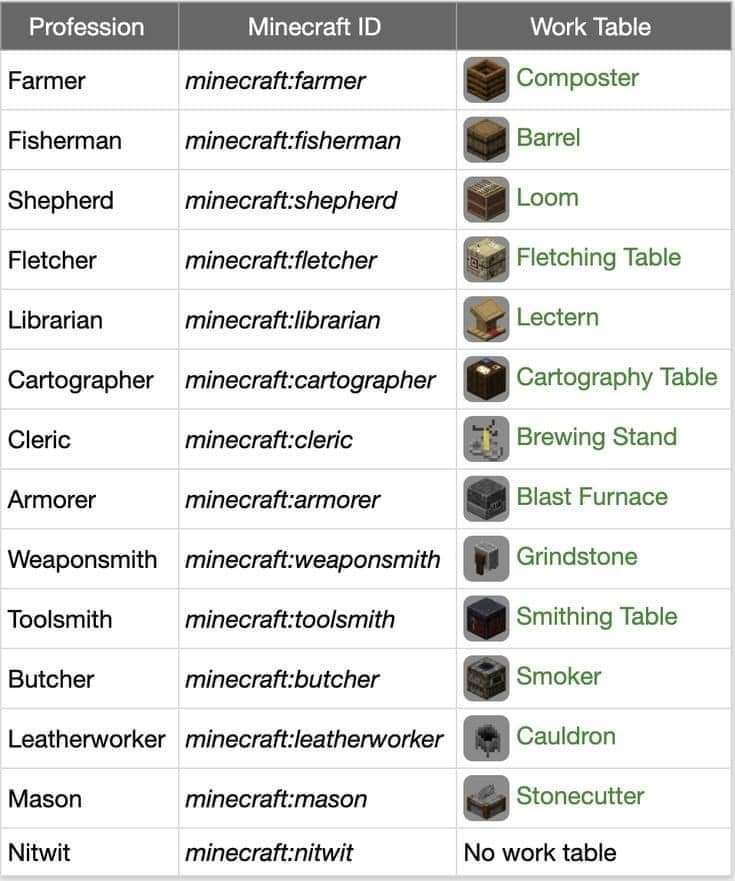Click the Work Table column header
This screenshot has height=881, width=735.
click(590, 27)
